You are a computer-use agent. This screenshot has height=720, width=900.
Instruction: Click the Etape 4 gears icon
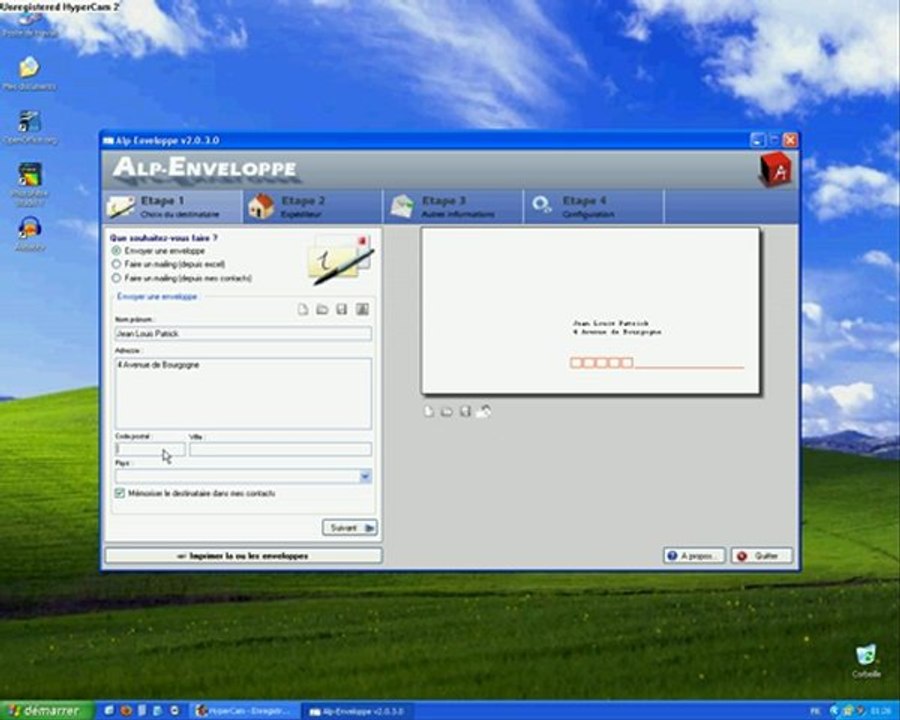pyautogui.click(x=542, y=206)
